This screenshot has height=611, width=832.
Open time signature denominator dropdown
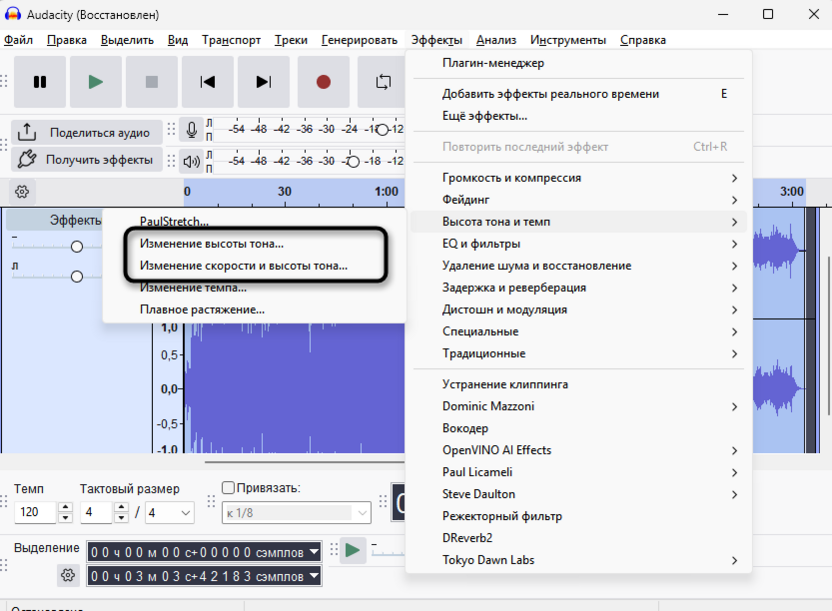pyautogui.click(x=170, y=512)
